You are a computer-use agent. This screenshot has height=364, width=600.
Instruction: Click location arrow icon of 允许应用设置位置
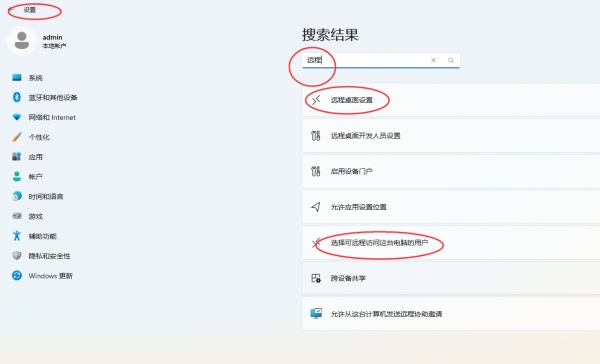(316, 207)
